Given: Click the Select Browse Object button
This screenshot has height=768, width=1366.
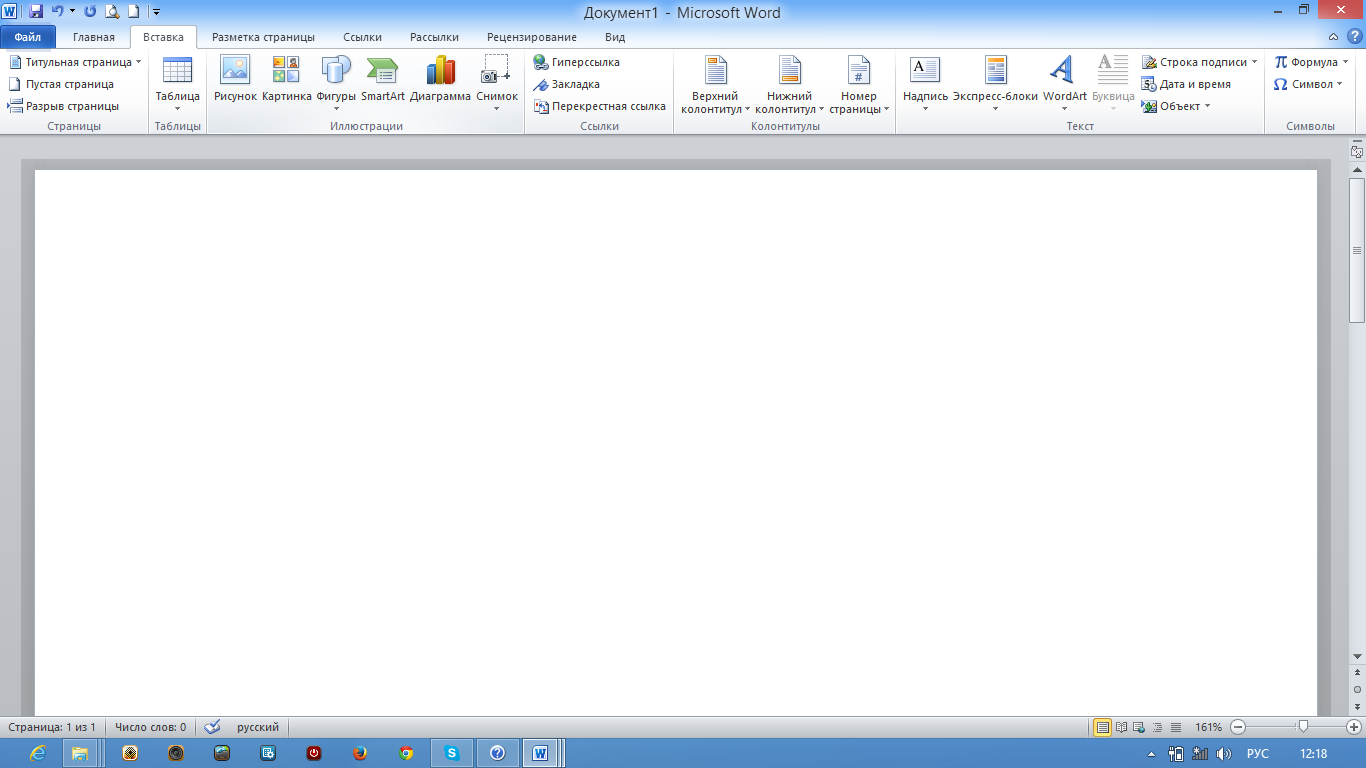Looking at the screenshot, I should (x=1357, y=689).
